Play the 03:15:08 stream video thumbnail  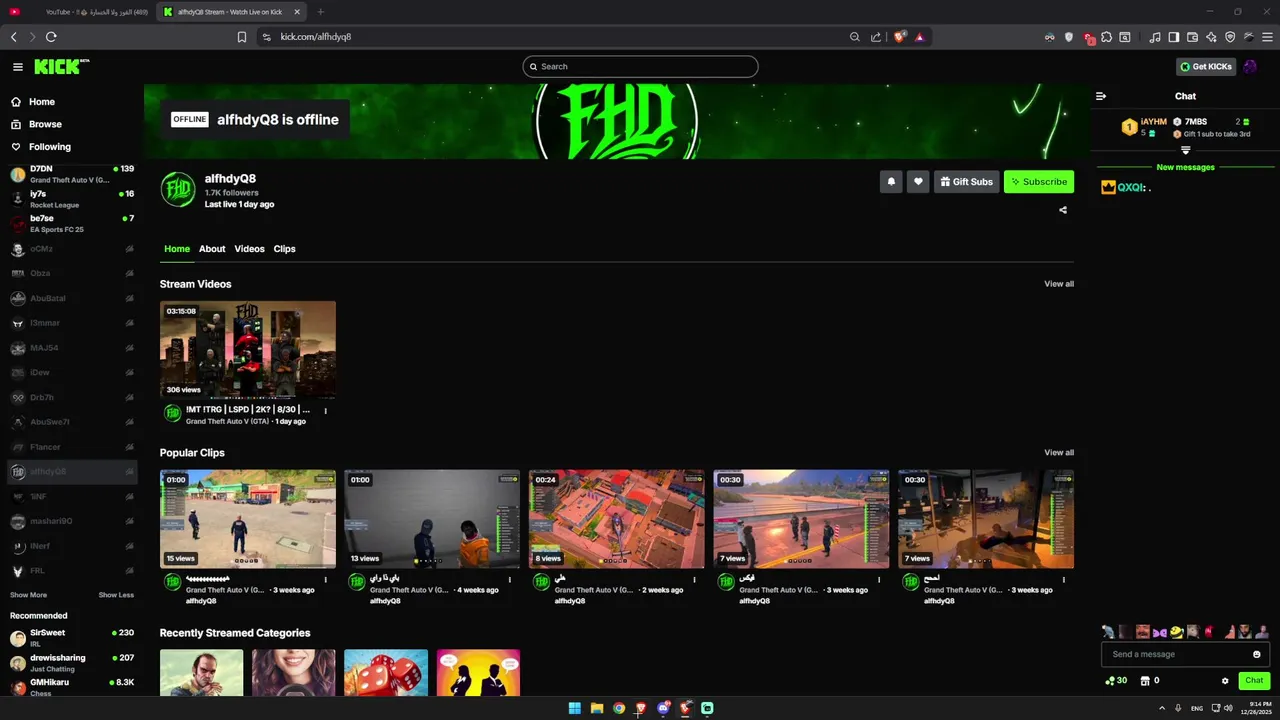tap(248, 350)
